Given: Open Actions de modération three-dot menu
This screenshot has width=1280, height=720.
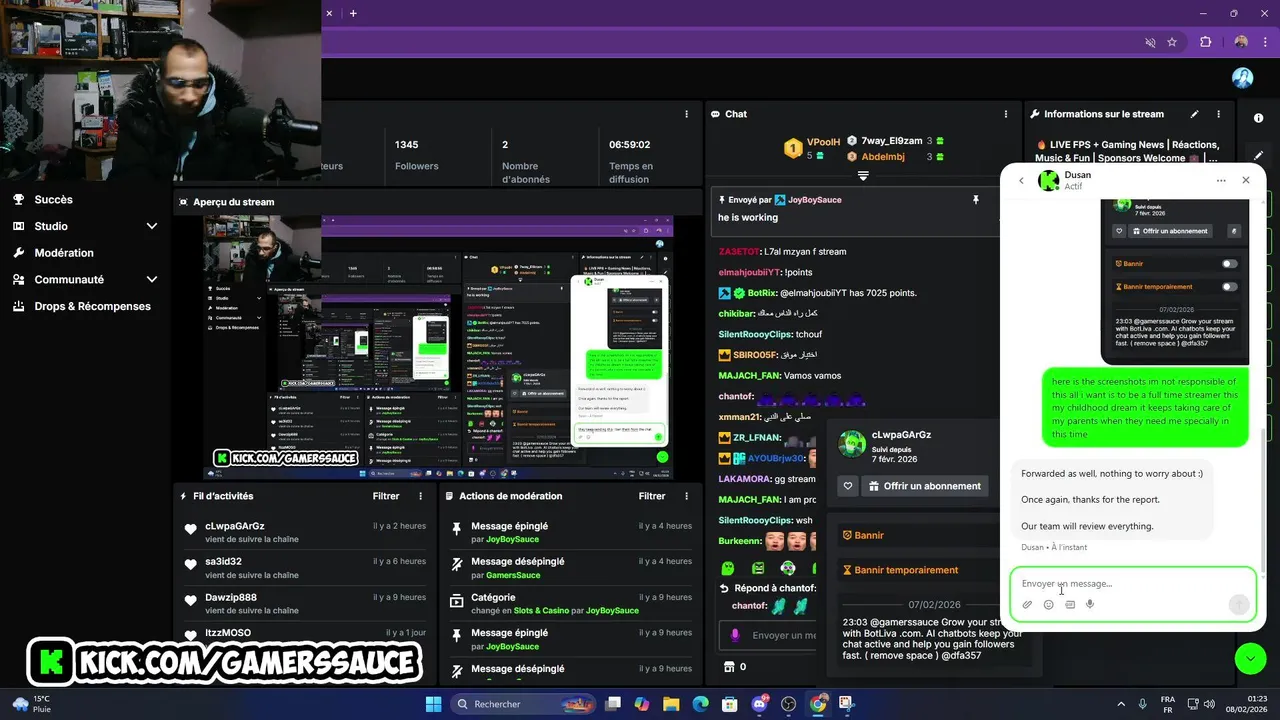Looking at the screenshot, I should click(686, 496).
